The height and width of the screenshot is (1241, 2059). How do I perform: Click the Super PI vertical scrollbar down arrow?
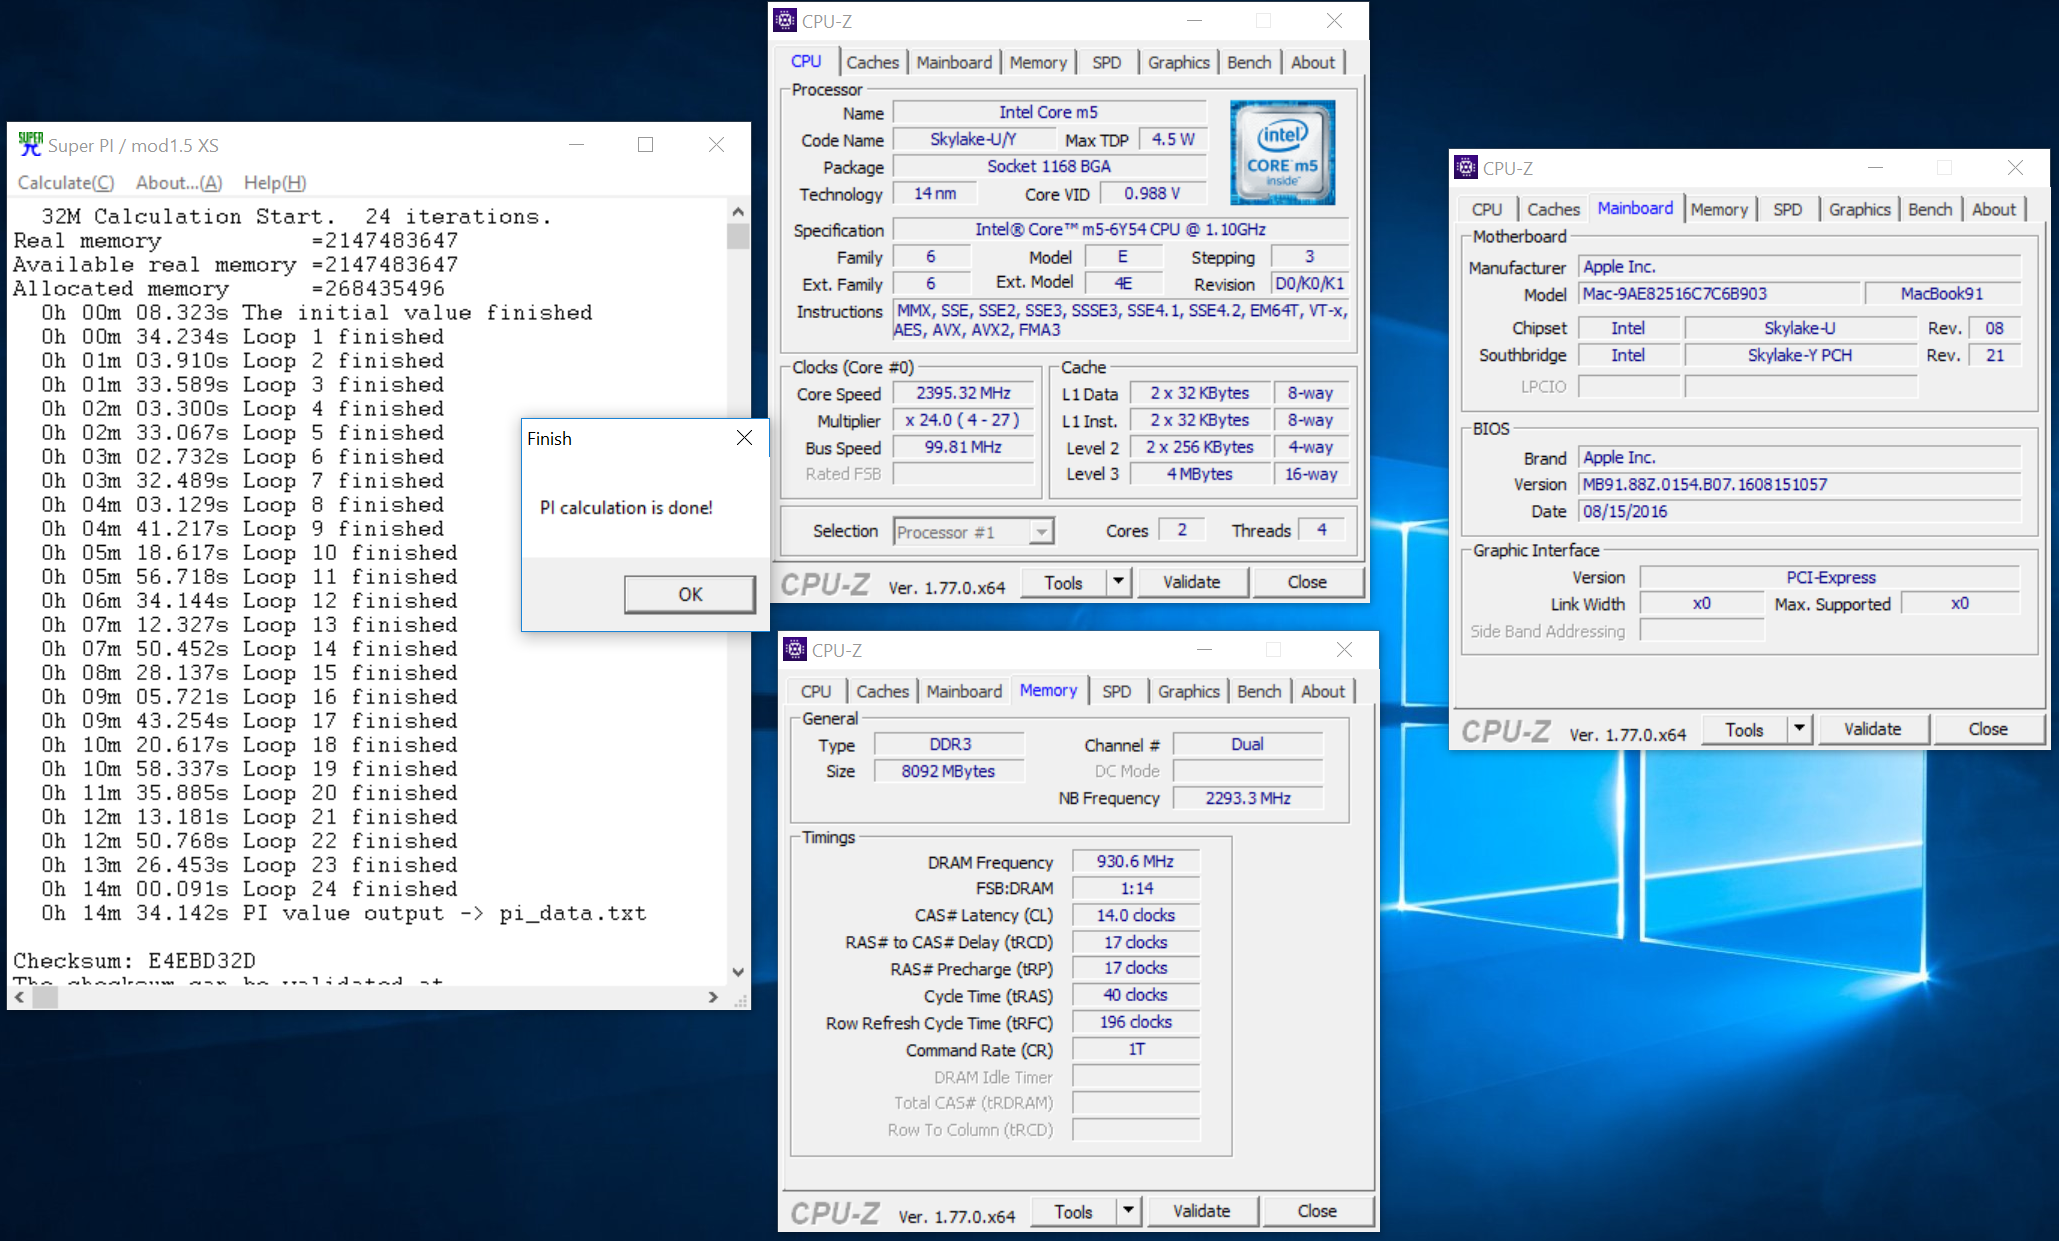pyautogui.click(x=738, y=972)
